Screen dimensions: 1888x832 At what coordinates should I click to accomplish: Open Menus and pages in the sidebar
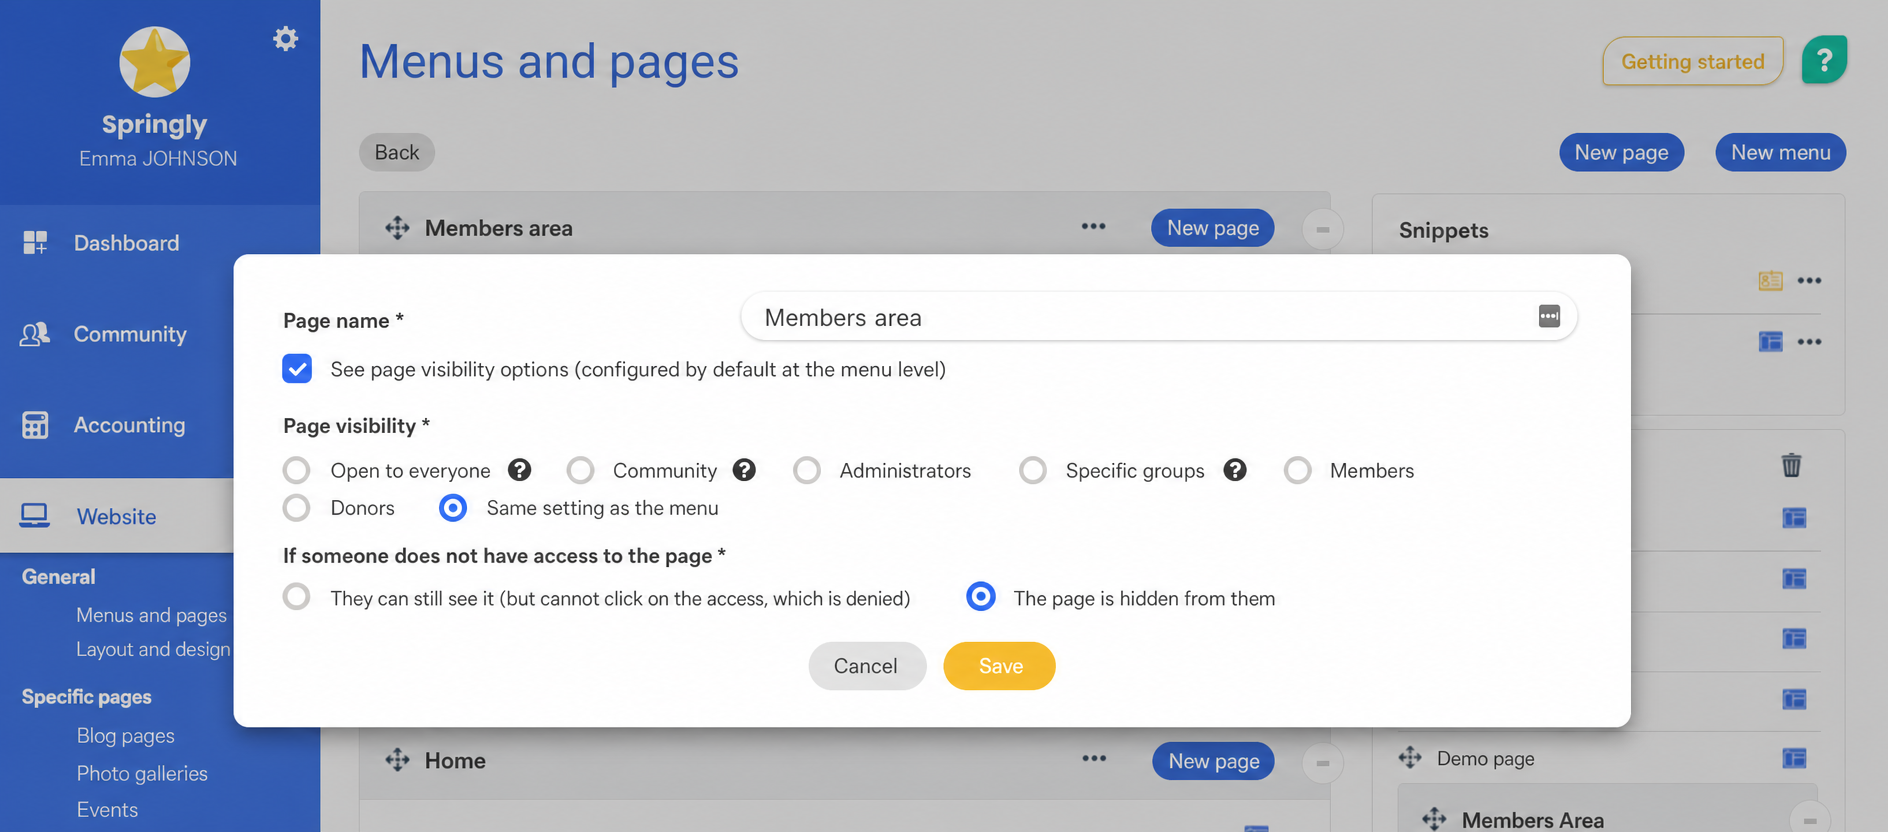[x=151, y=615]
